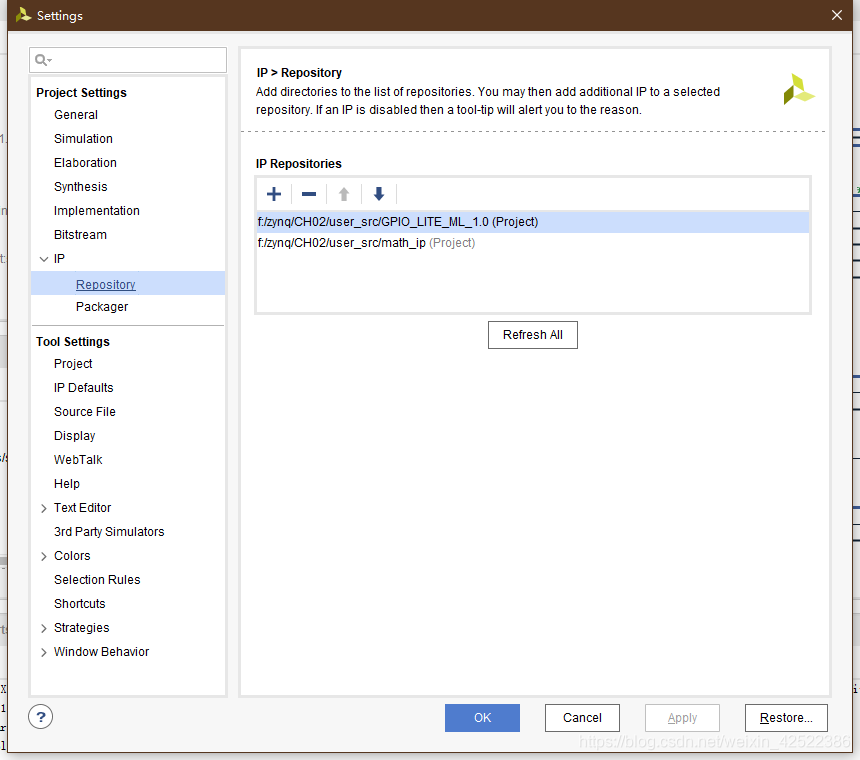Image resolution: width=860 pixels, height=760 pixels.
Task: Click the Apply button
Action: [x=682, y=718]
